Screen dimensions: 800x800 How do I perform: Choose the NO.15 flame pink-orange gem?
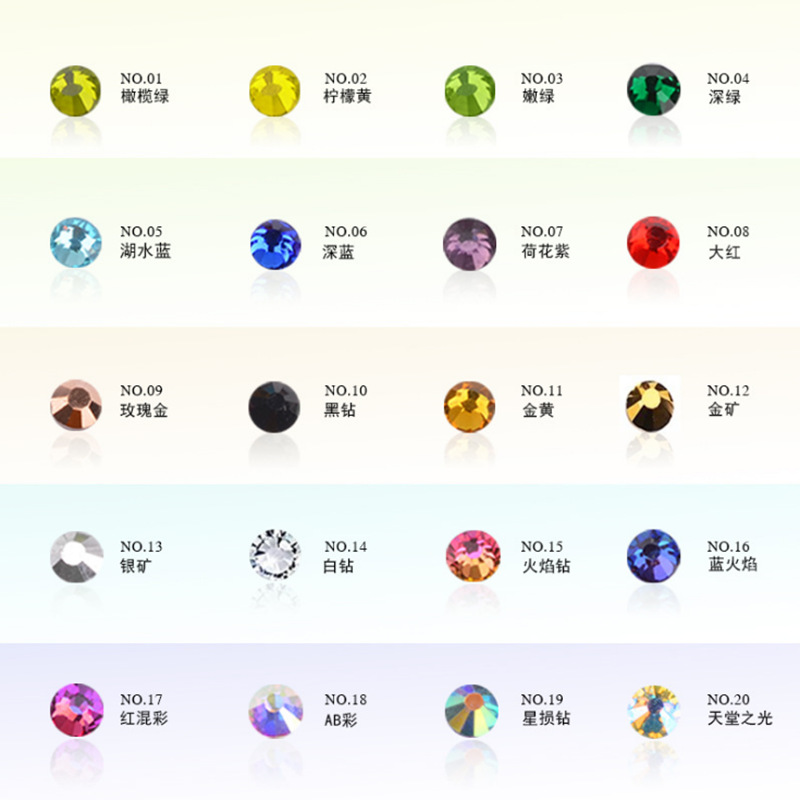(473, 556)
